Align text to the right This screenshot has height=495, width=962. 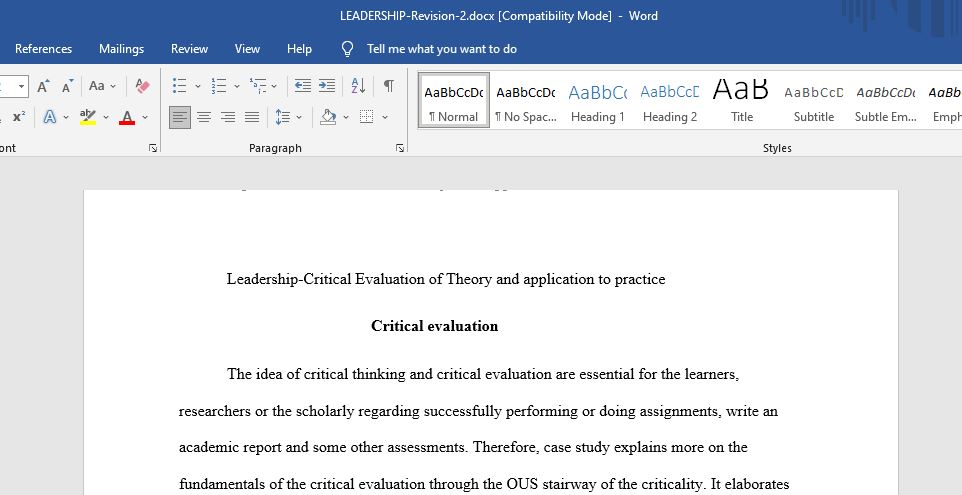click(x=228, y=117)
